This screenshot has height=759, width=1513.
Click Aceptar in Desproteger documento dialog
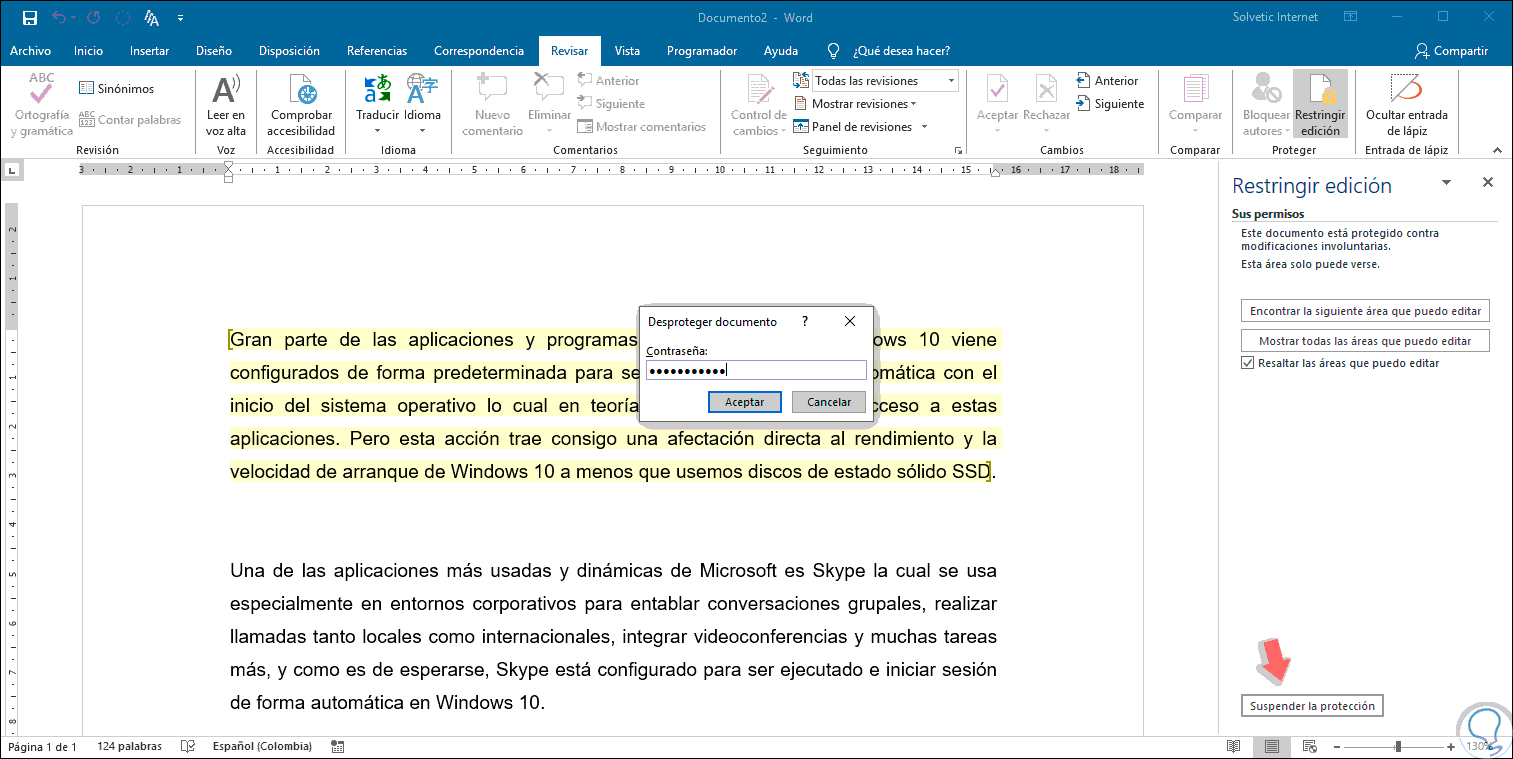coord(745,402)
